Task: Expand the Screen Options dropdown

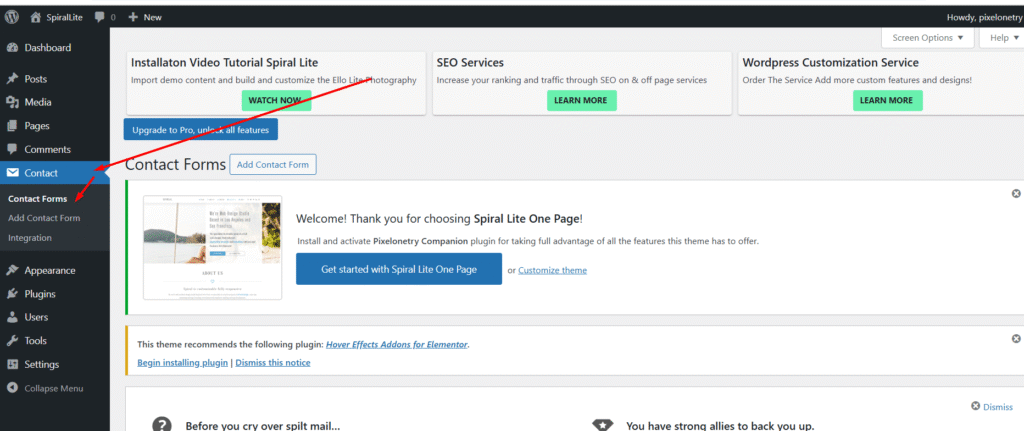Action: pos(927,38)
